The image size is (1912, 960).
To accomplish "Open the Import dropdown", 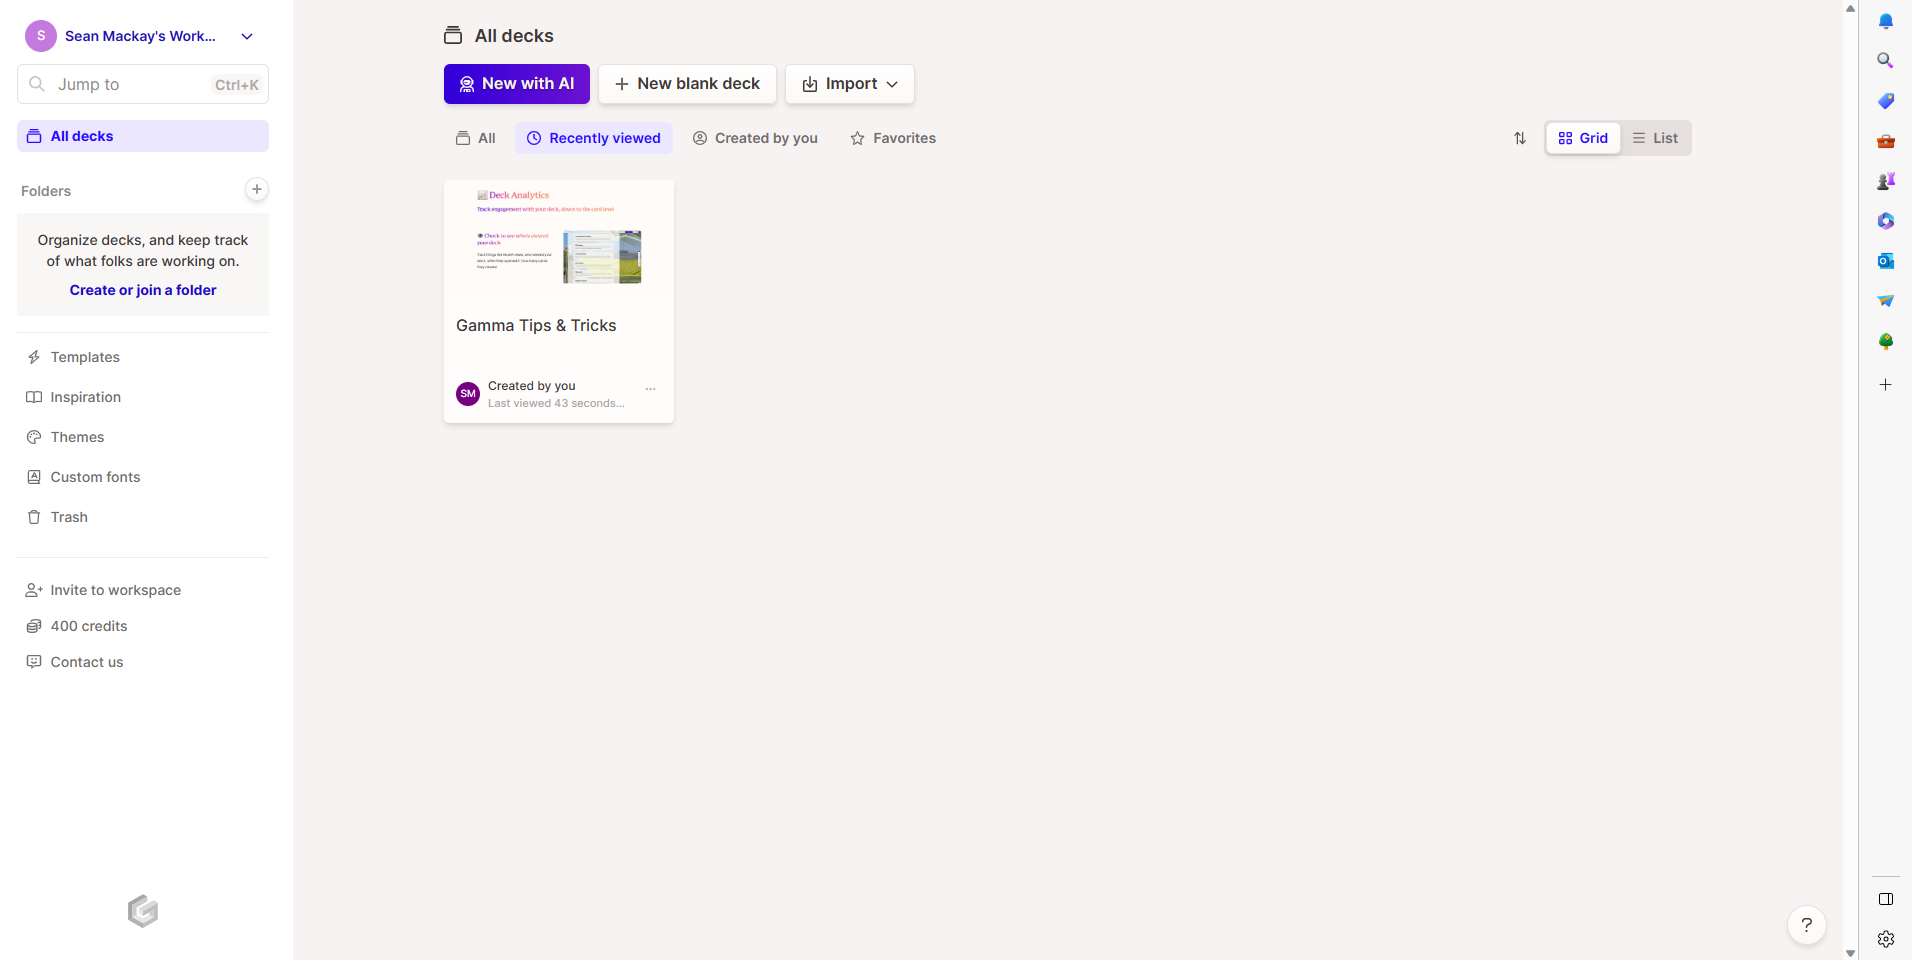I will [850, 84].
